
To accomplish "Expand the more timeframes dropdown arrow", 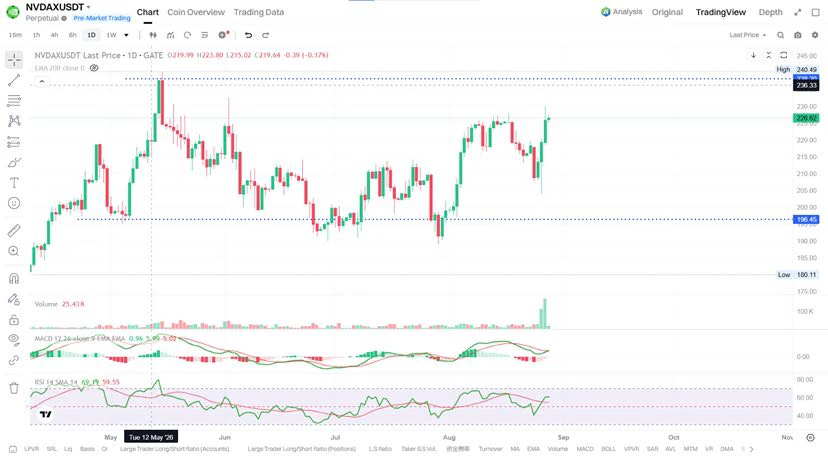I will (x=126, y=35).
